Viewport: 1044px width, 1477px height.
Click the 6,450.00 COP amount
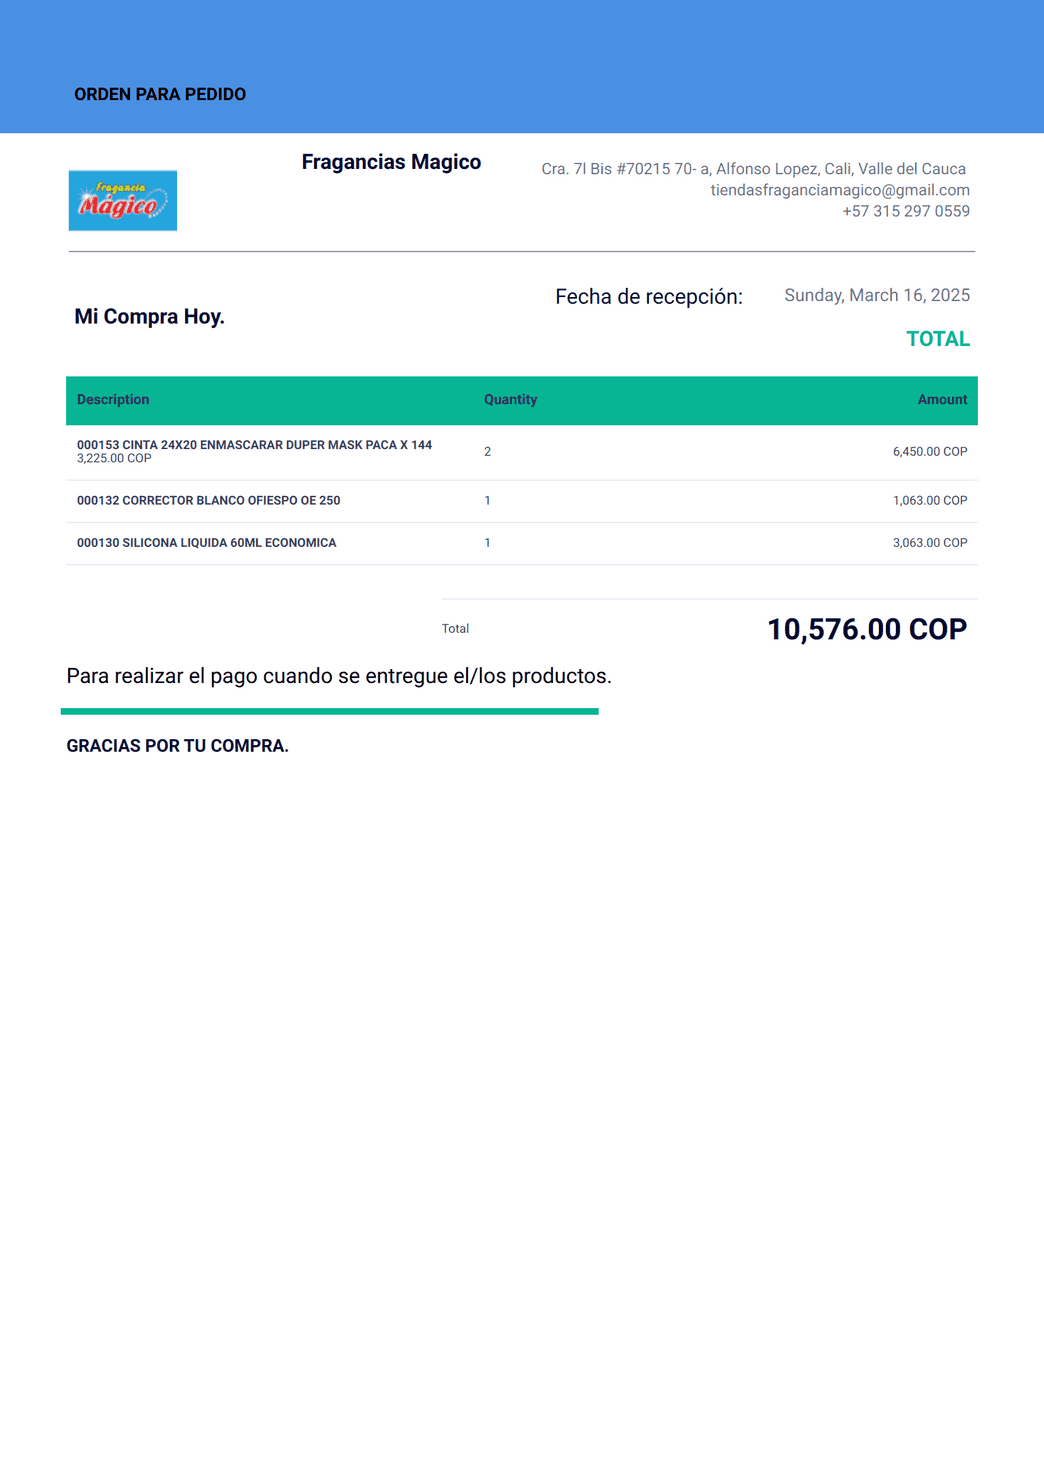(930, 452)
